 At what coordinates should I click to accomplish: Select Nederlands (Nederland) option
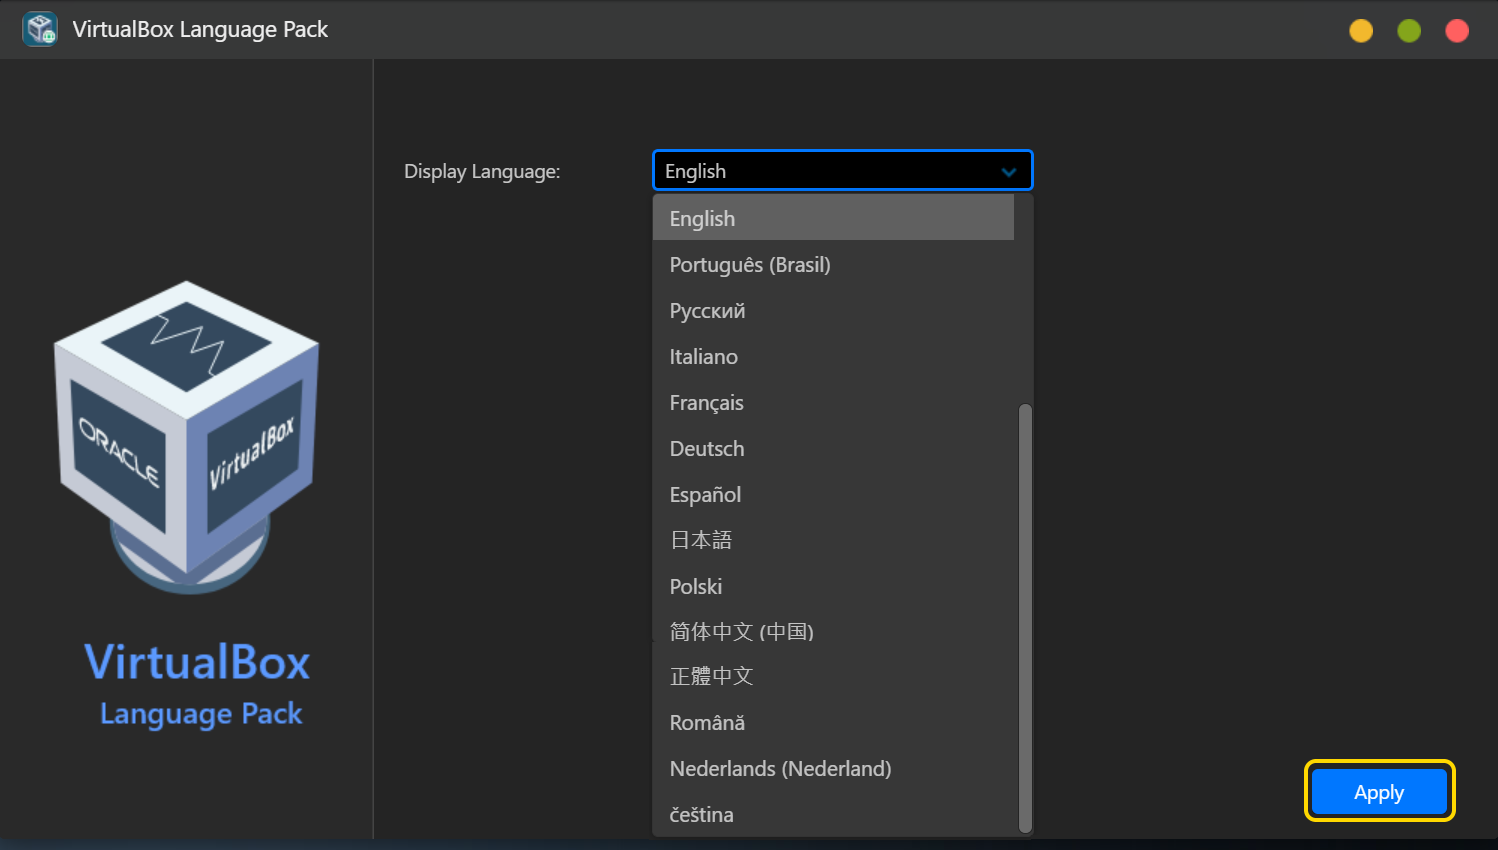833,768
